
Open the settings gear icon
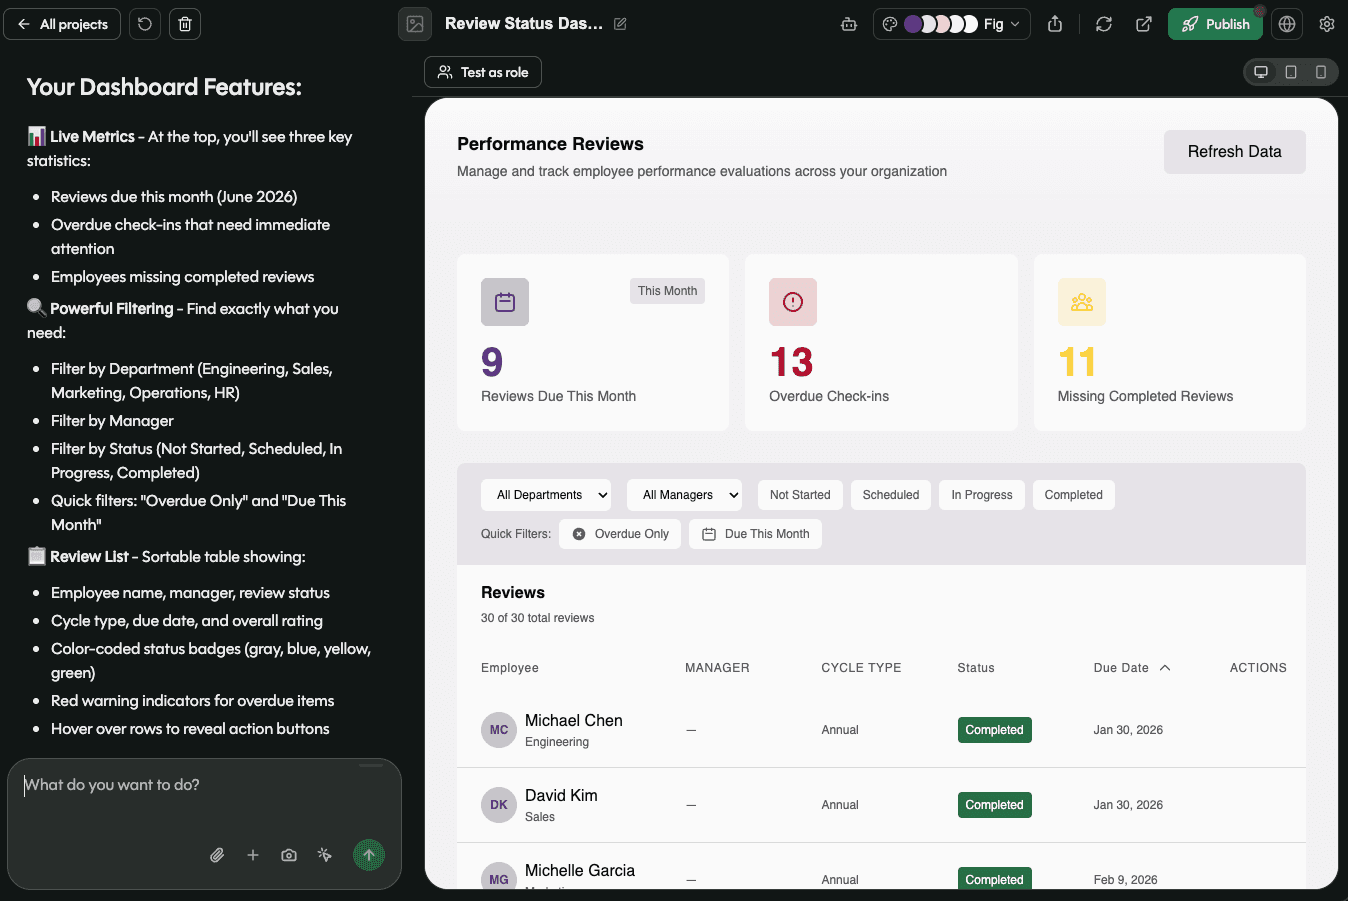(x=1327, y=24)
